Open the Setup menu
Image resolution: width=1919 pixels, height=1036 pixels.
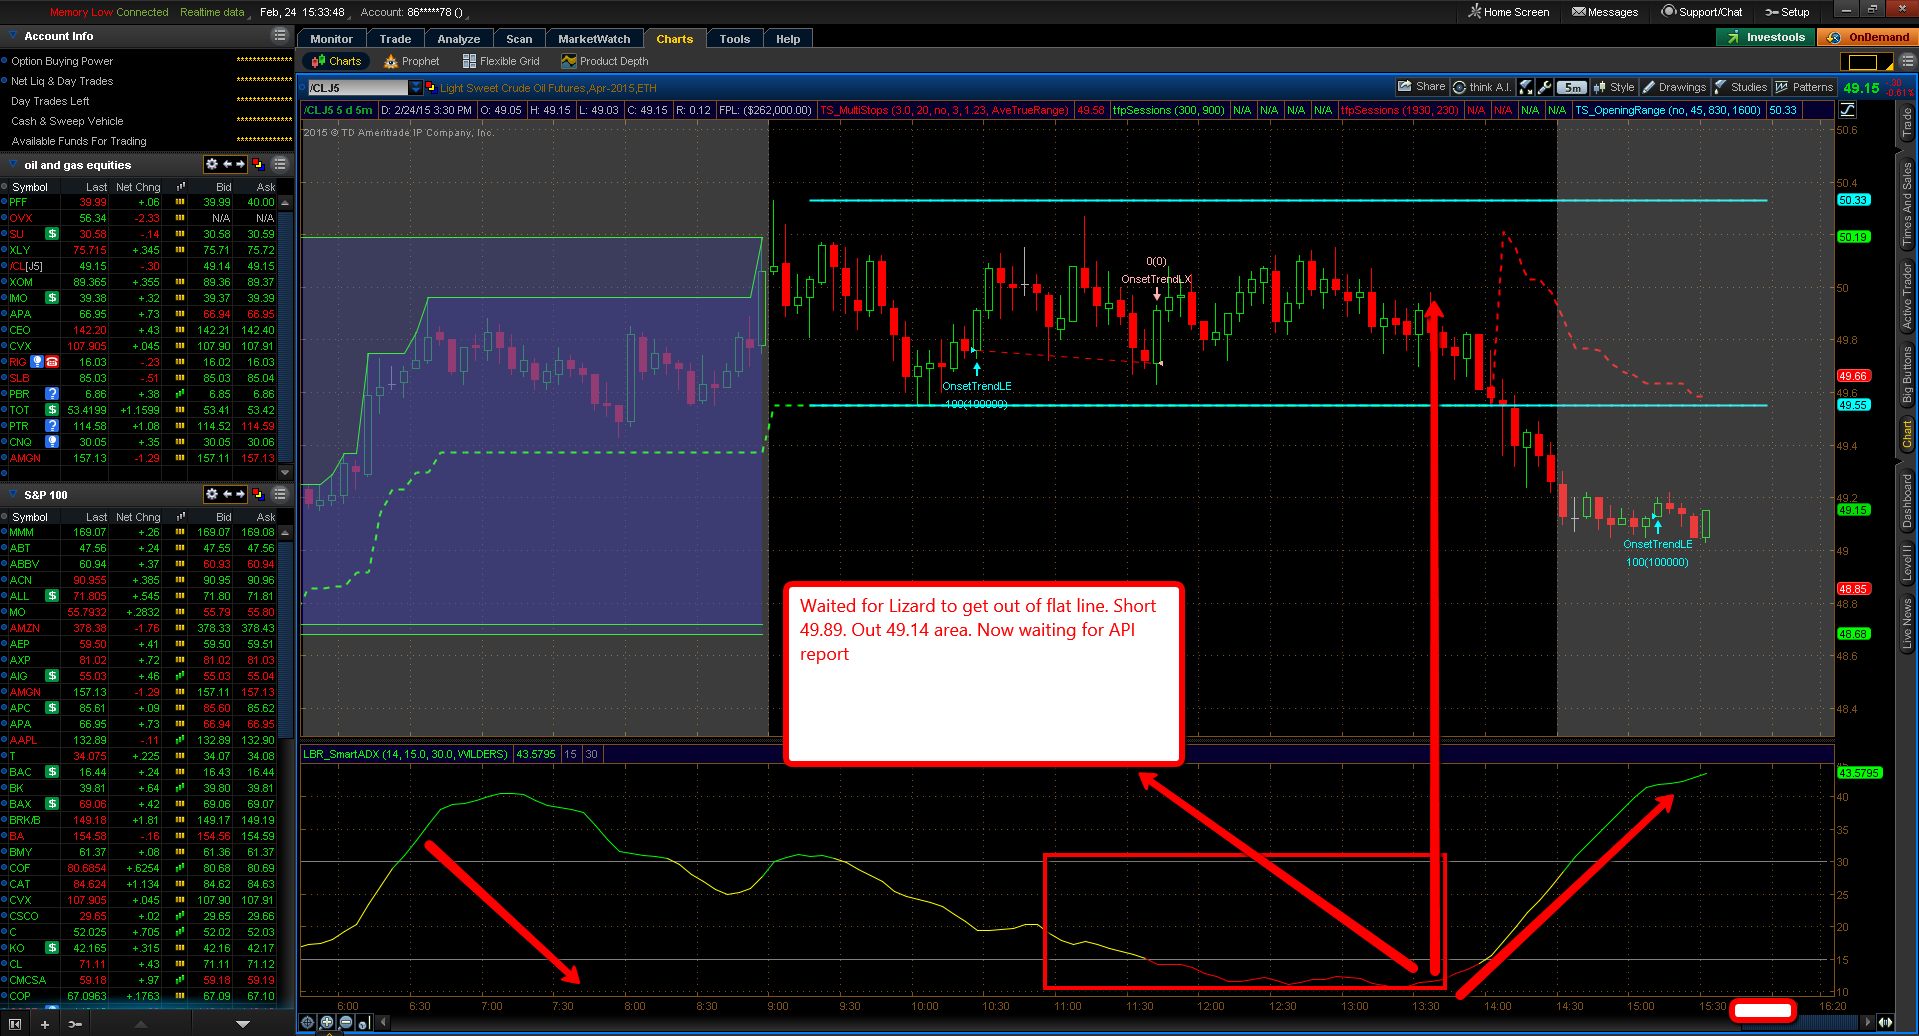[x=1788, y=12]
